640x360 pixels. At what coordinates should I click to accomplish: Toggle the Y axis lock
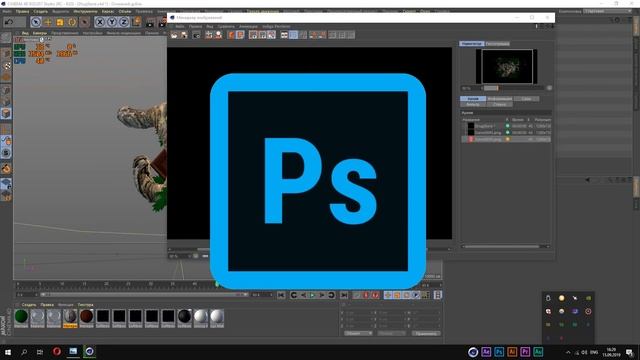[112, 22]
